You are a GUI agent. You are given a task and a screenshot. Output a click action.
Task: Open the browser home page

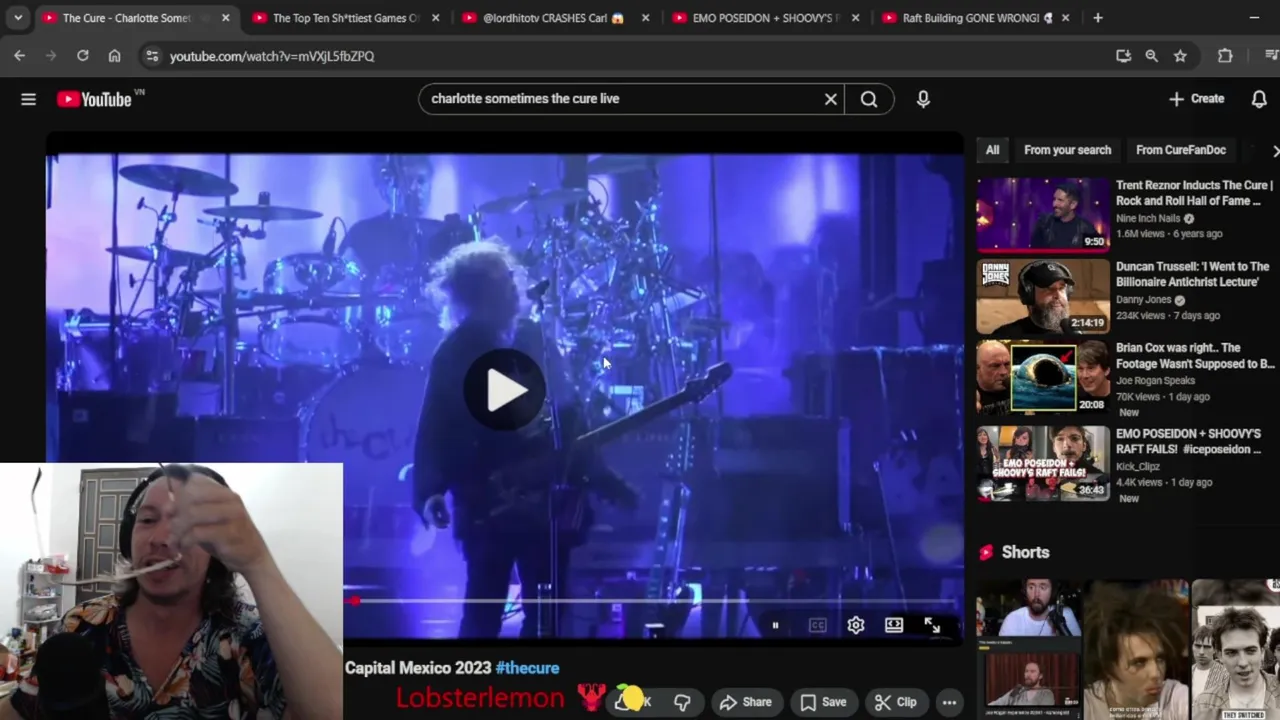point(114,56)
